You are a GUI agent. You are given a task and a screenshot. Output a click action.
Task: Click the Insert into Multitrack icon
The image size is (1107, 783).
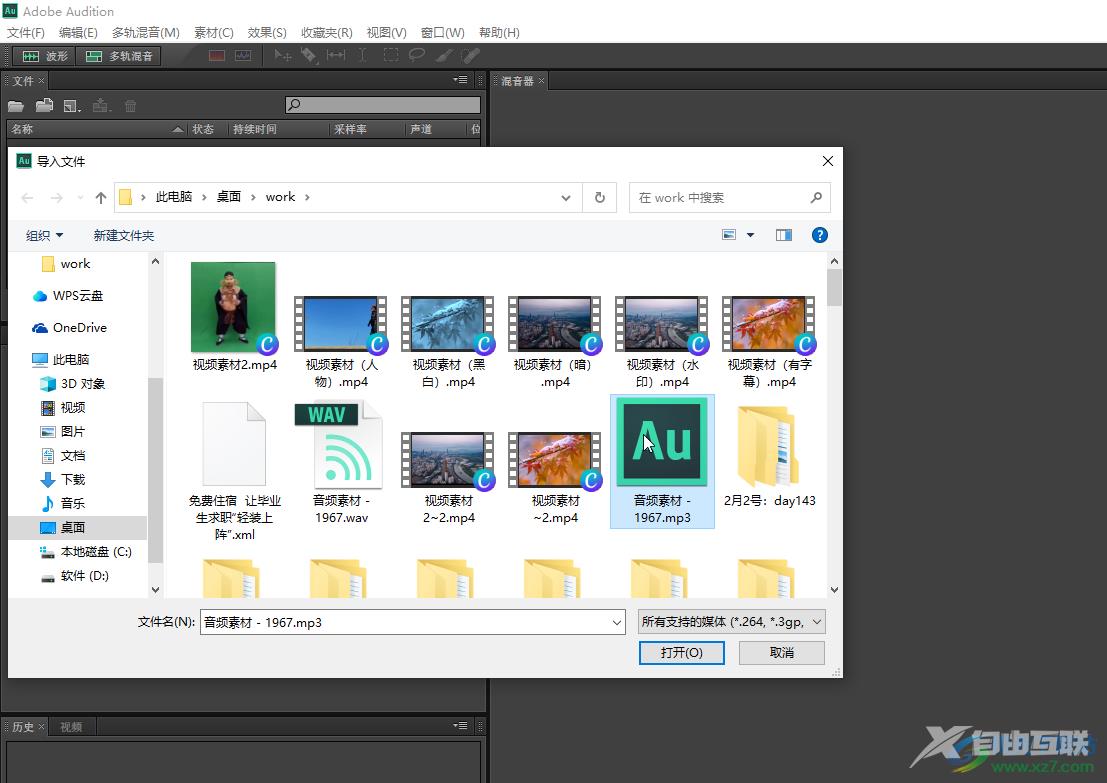tap(101, 106)
